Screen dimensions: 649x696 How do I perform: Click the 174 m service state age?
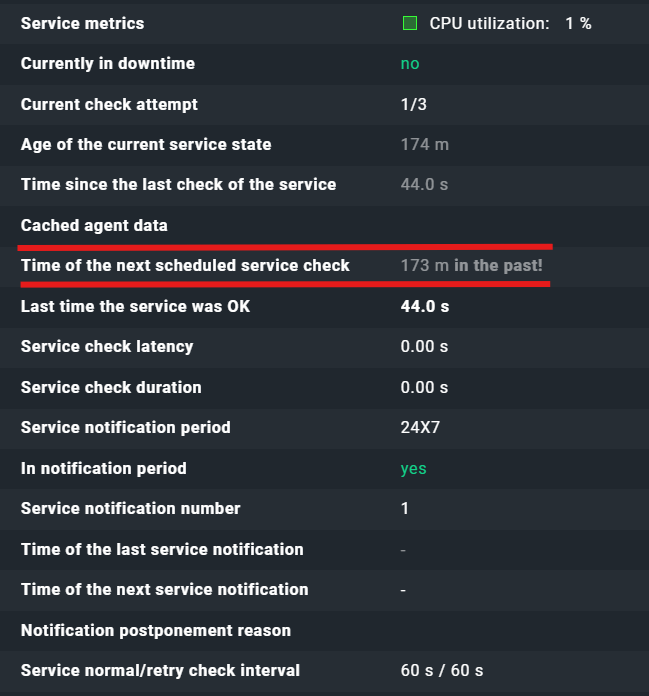click(x=425, y=145)
